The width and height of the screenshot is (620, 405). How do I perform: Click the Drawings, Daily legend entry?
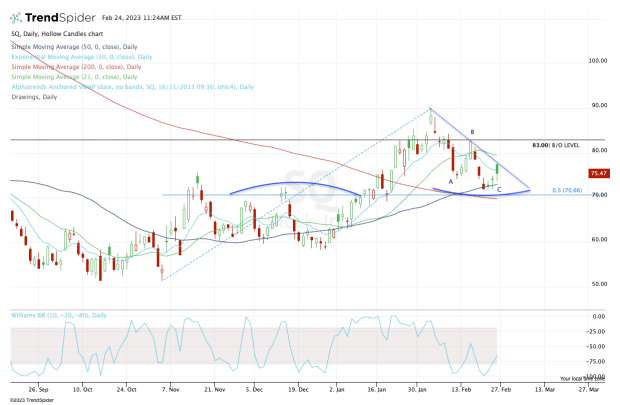coord(37,97)
